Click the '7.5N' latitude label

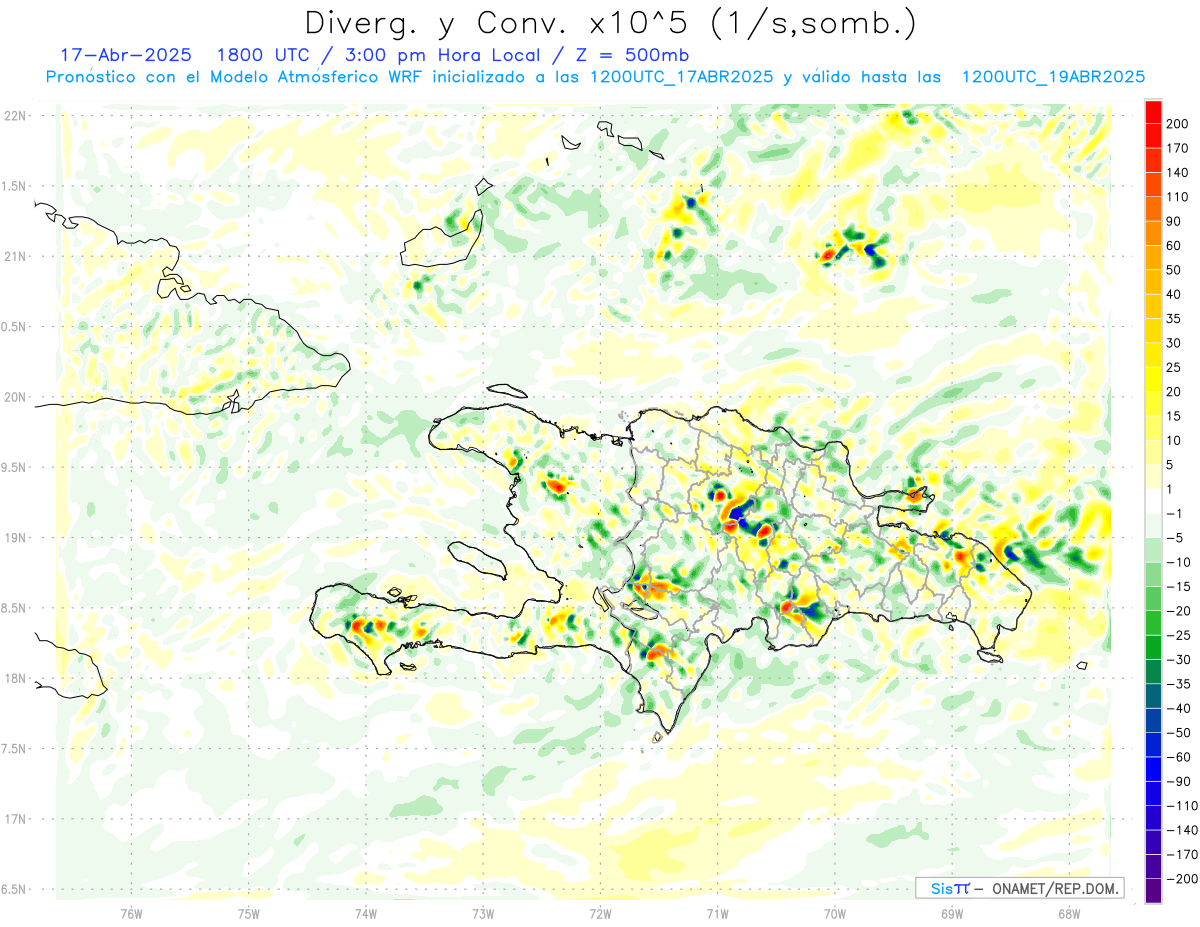pos(14,749)
